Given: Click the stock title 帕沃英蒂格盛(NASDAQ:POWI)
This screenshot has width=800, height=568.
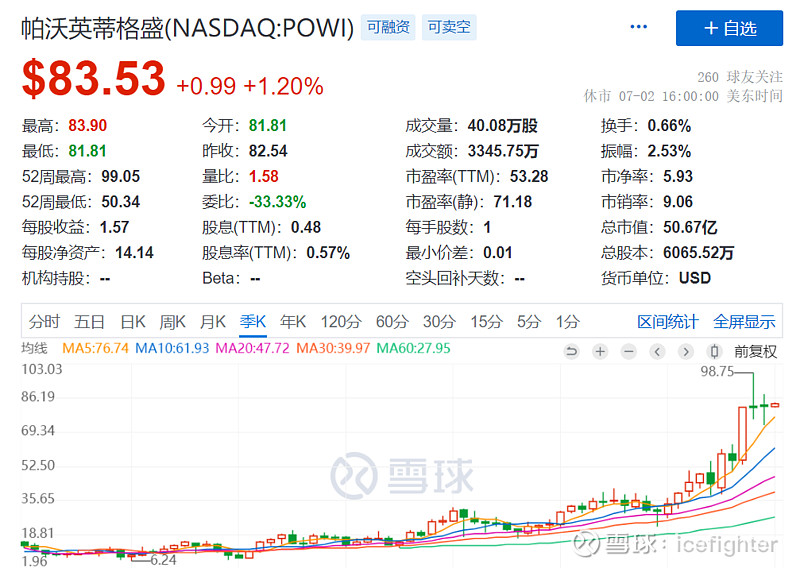Looking at the screenshot, I should tap(187, 28).
